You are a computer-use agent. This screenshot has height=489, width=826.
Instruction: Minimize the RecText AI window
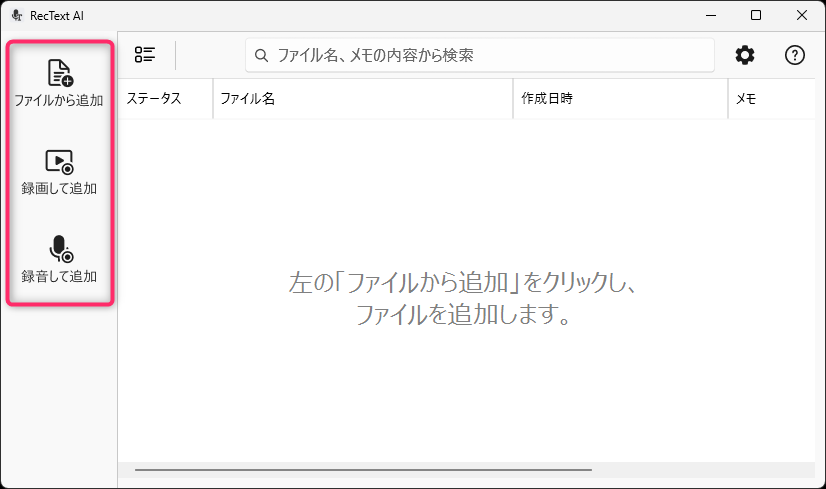tap(711, 15)
